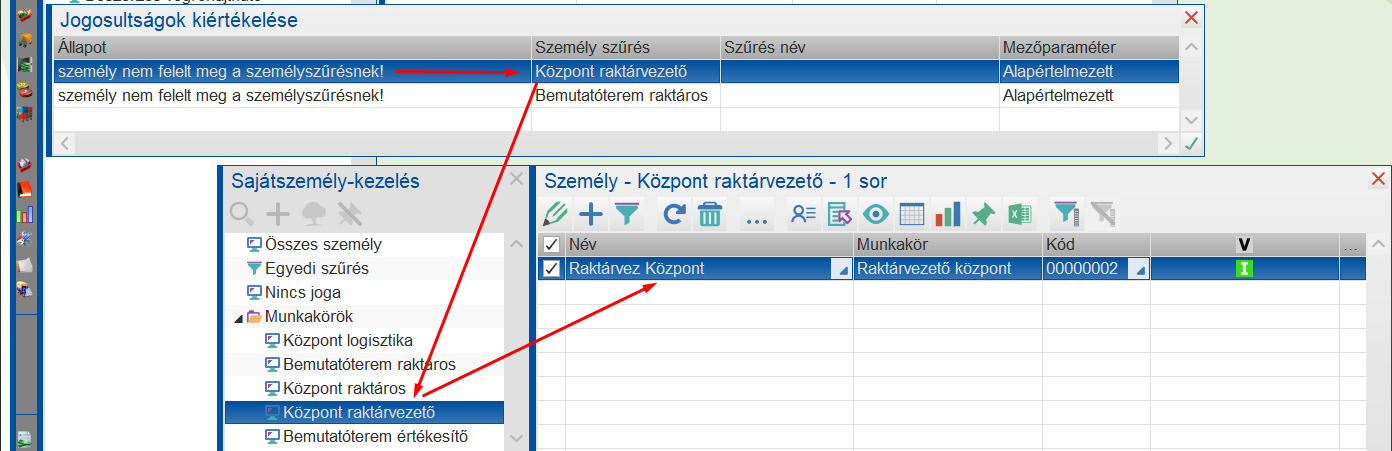Viewport: 1392px width, 451px height.
Task: Open dropdown arrow in 00000002 code cell
Action: (x=1139, y=269)
